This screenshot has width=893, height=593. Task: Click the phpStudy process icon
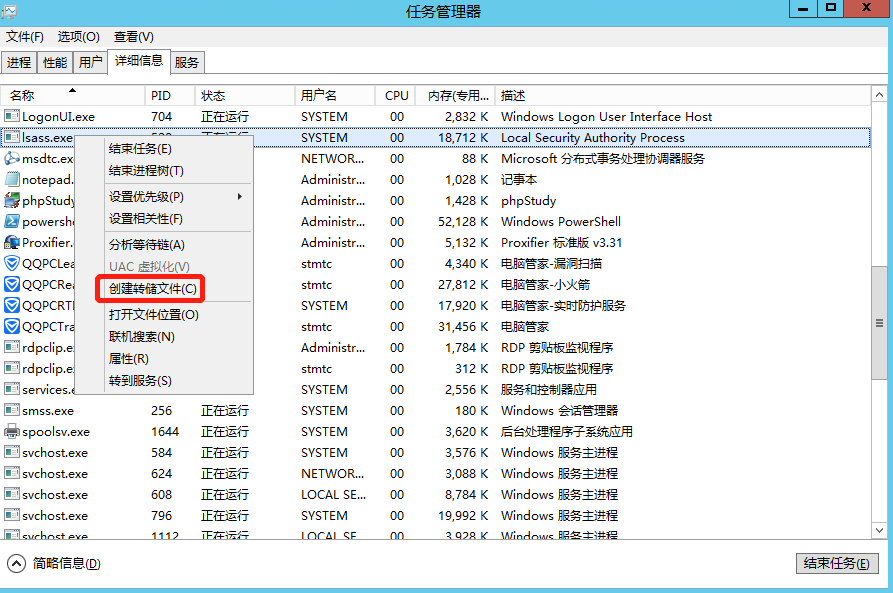pos(11,201)
